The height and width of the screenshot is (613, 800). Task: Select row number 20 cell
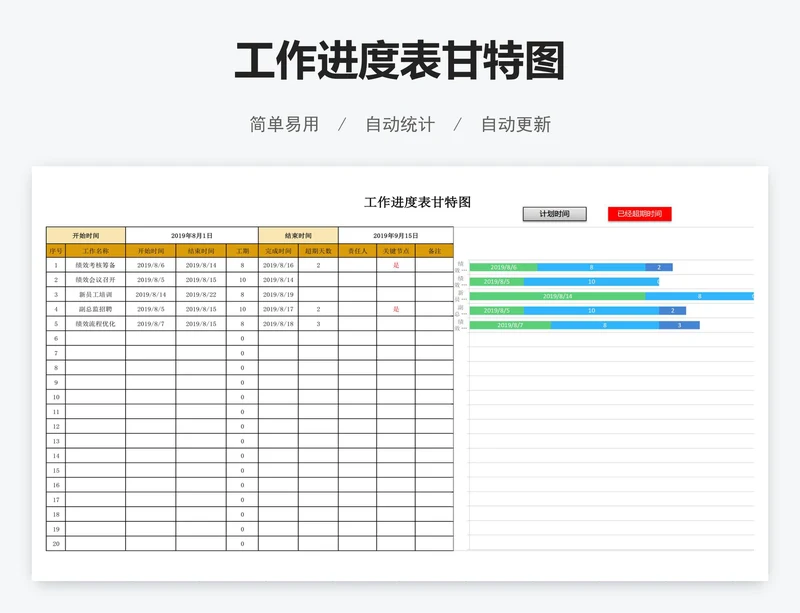click(56, 544)
